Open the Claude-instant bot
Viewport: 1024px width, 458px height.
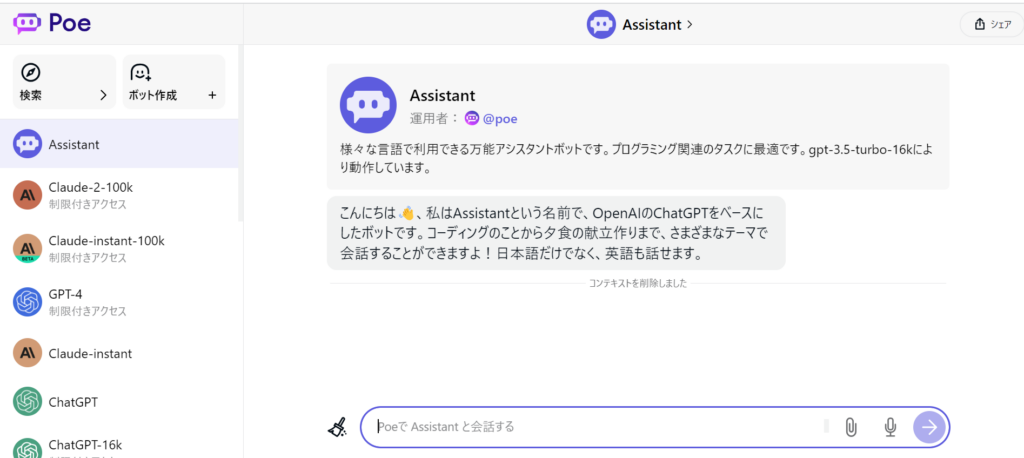[x=119, y=353]
